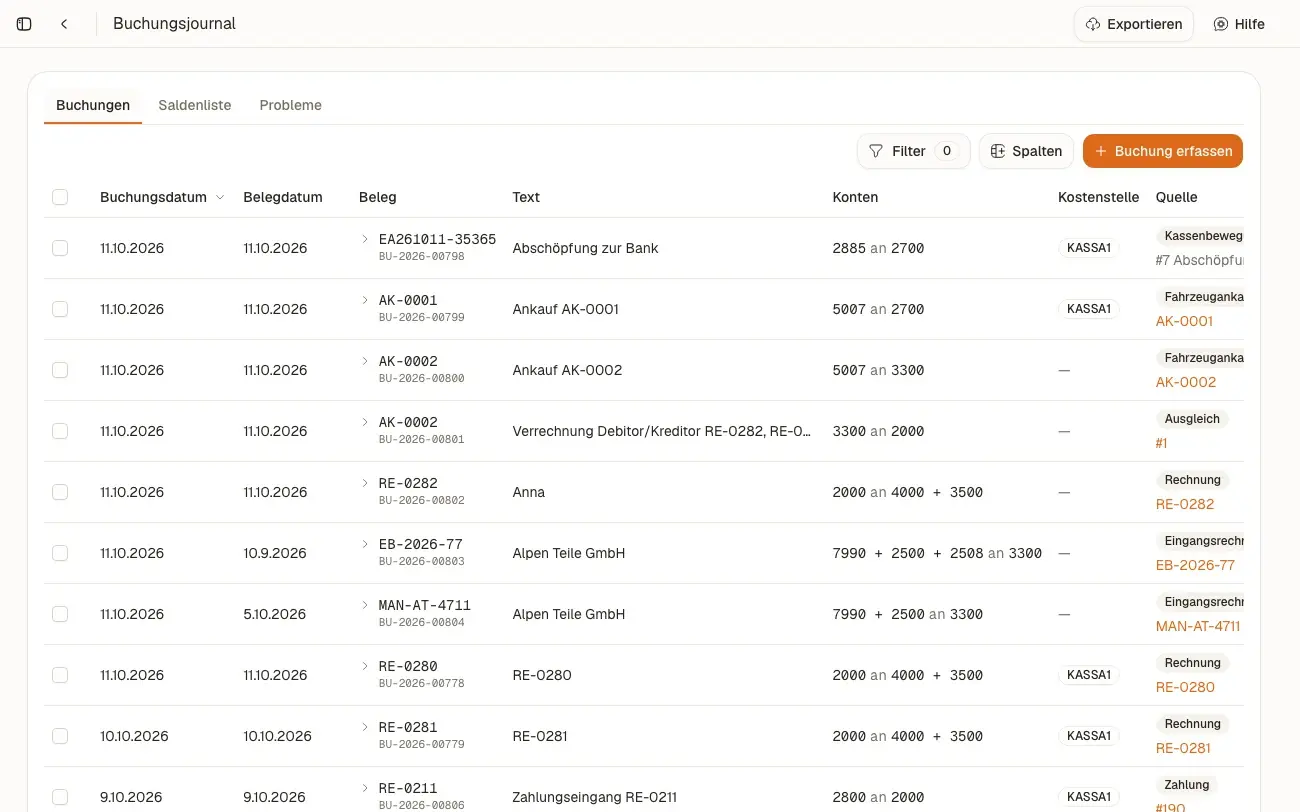The image size is (1300, 812).
Task: Check the Anna row checkbox
Action: (60, 492)
